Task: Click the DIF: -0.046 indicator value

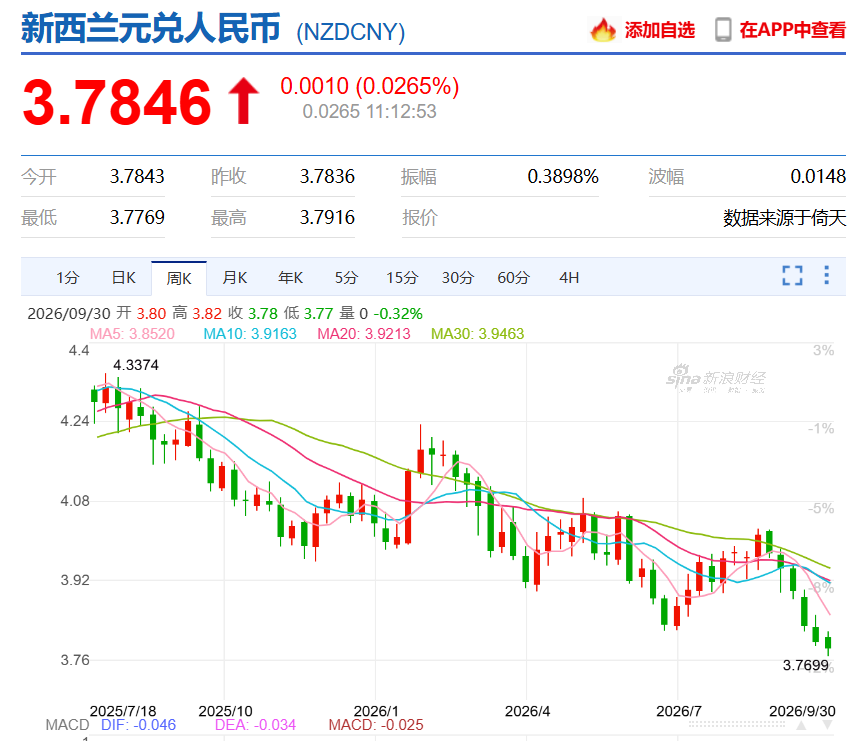Action: (138, 725)
